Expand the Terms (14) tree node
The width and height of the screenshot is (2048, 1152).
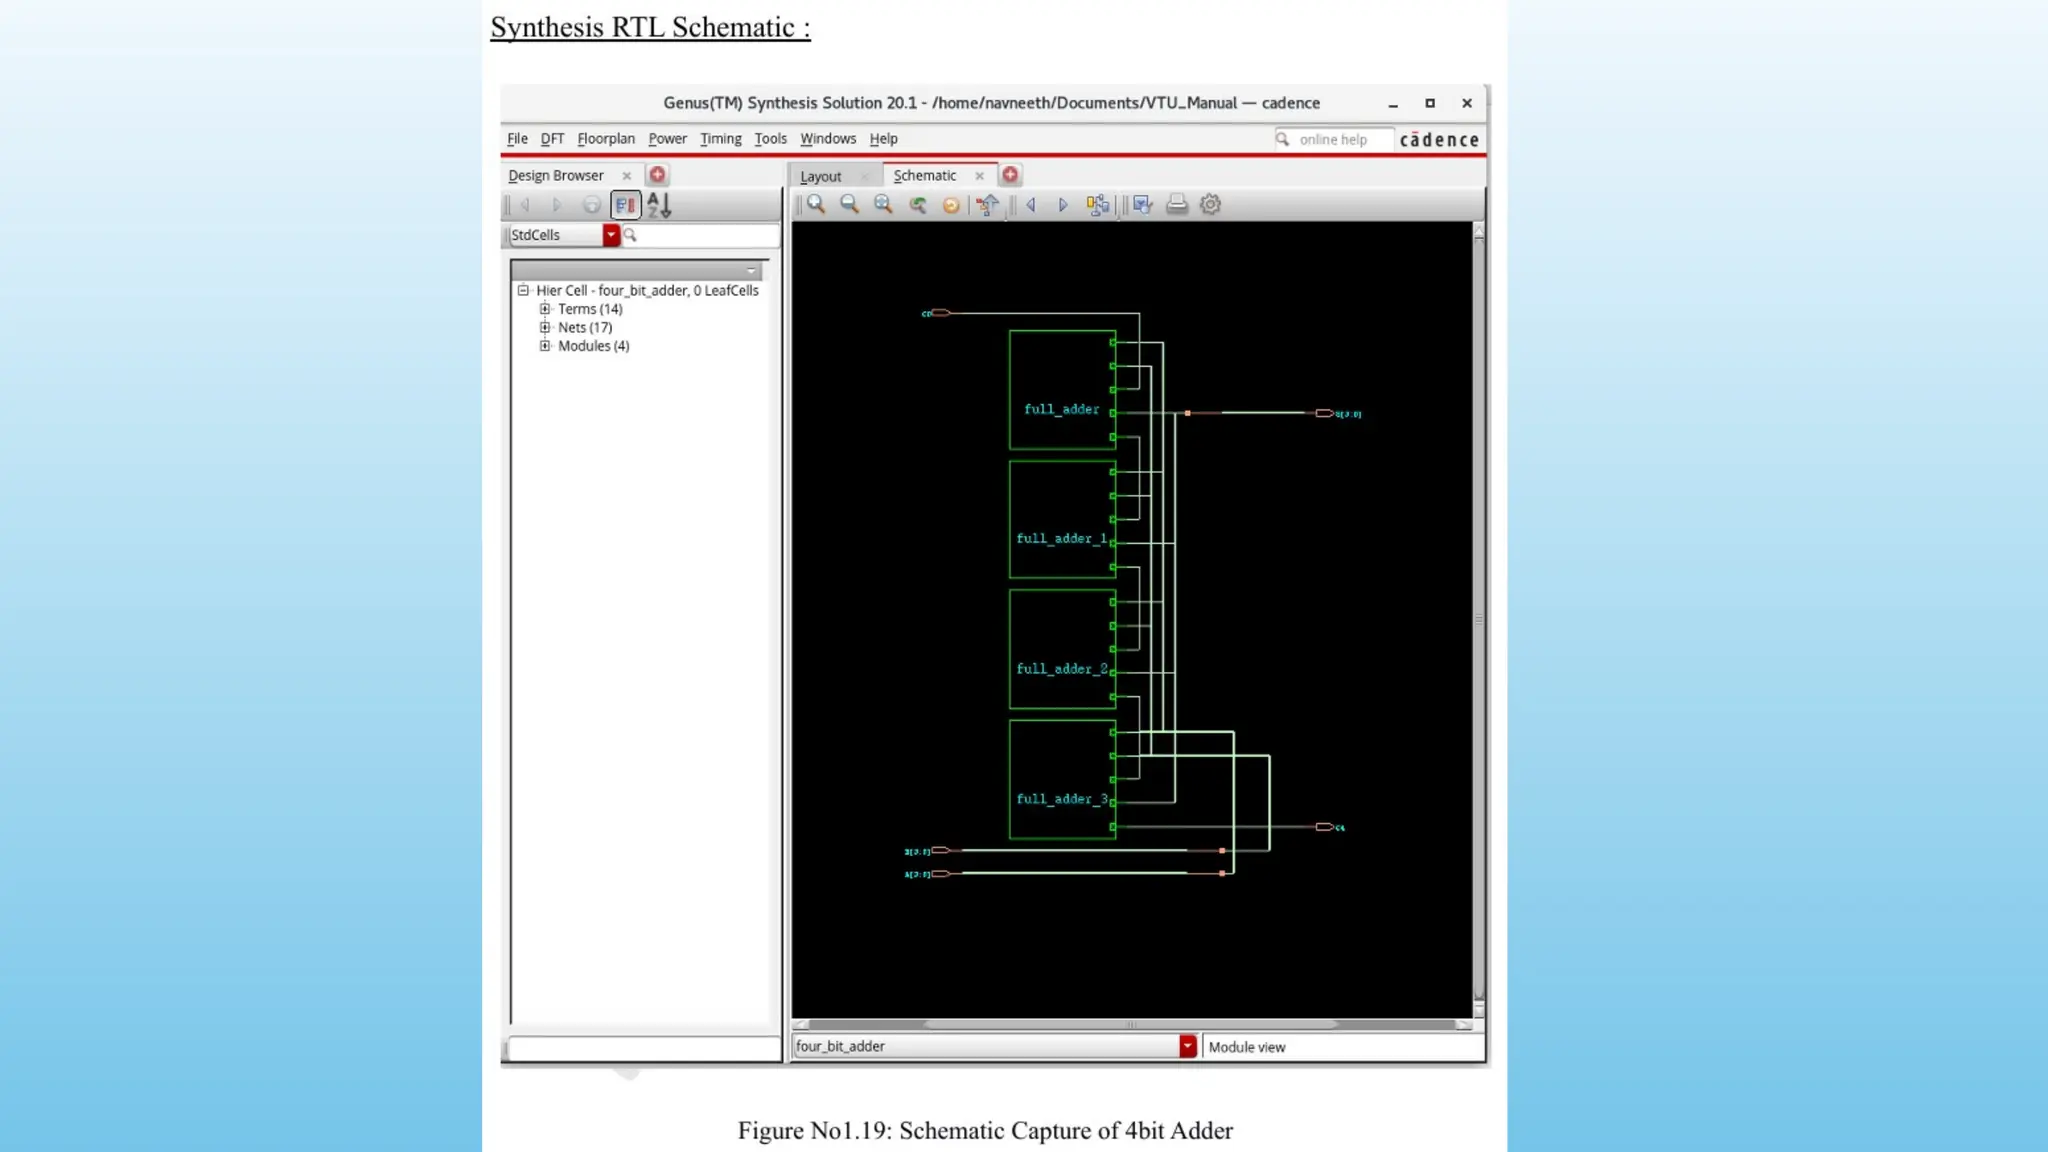(545, 309)
